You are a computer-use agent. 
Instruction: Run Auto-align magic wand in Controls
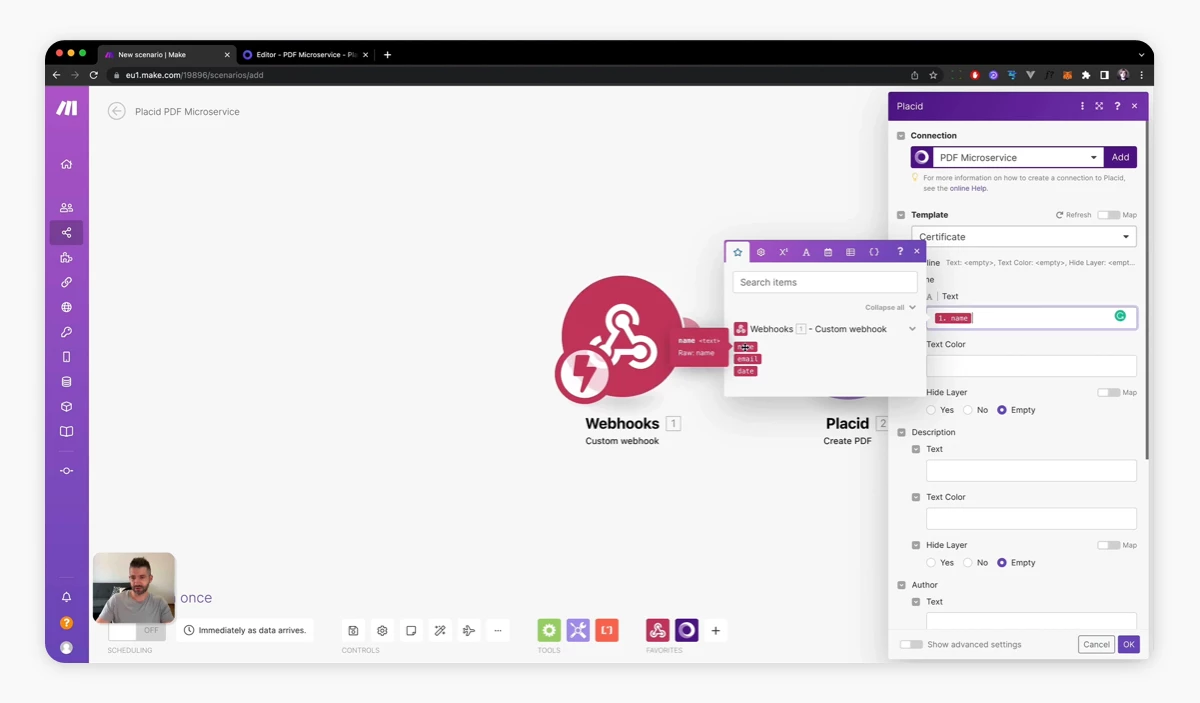click(440, 630)
